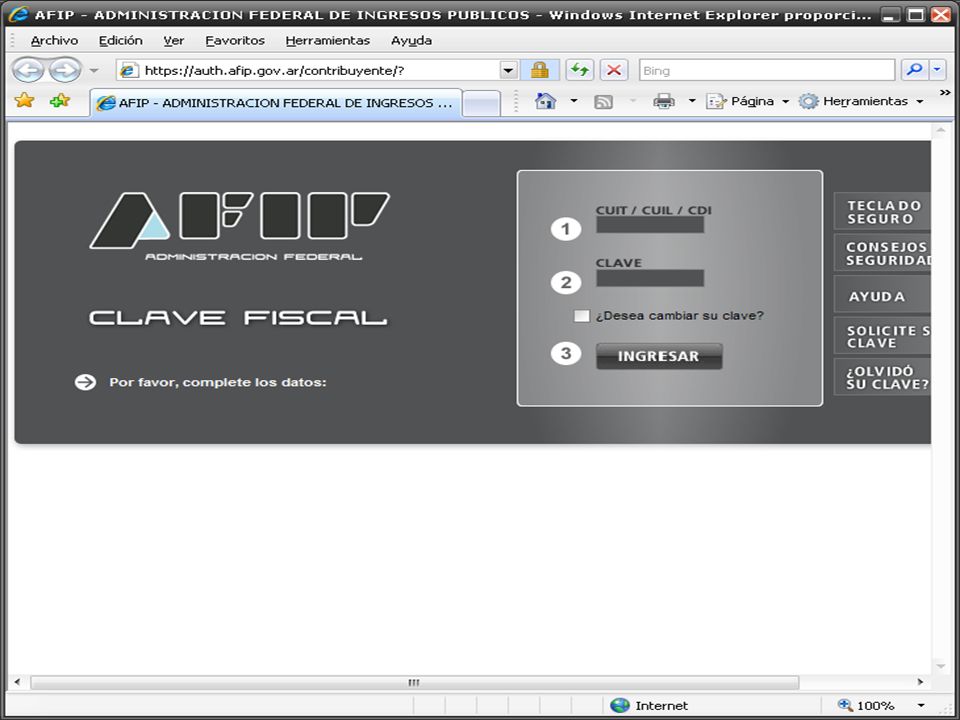Refresh the page with green arrows icon
Image resolution: width=960 pixels, height=720 pixels.
(x=579, y=70)
